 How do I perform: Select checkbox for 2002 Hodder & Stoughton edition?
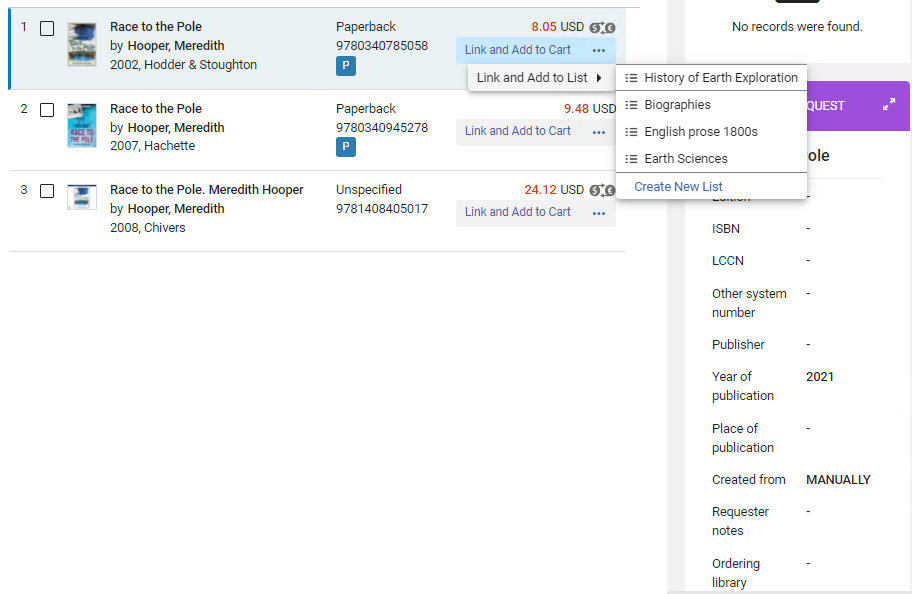point(47,29)
